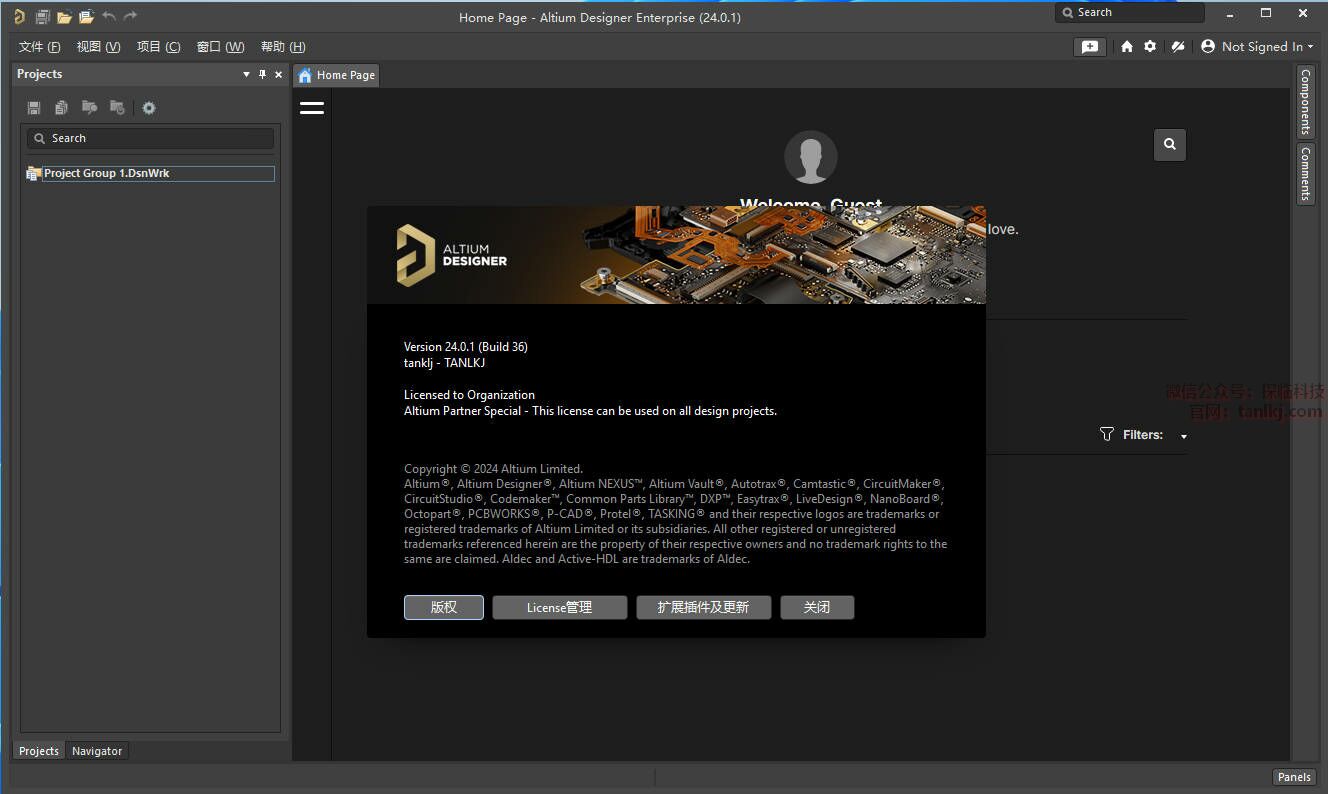Click the 版权 button in the About dialog
Image resolution: width=1328 pixels, height=794 pixels.
click(444, 607)
